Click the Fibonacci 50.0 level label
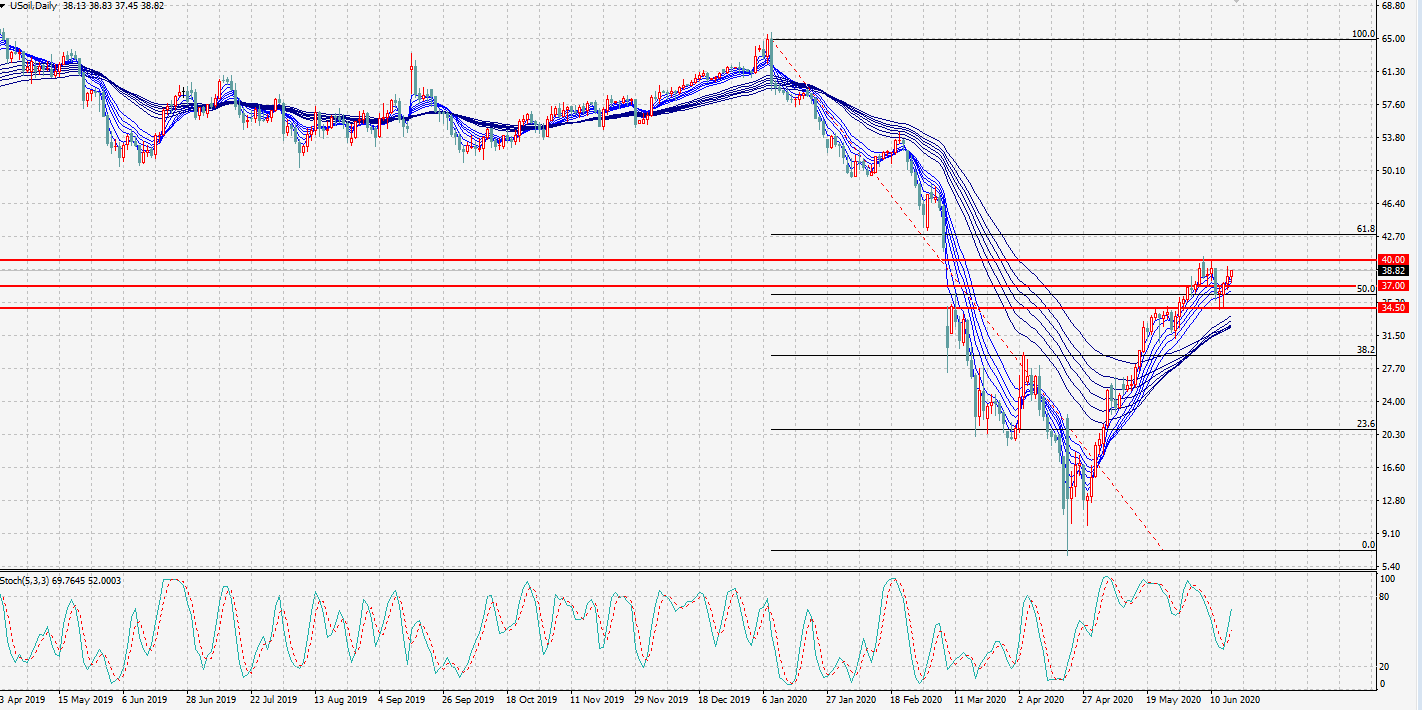This screenshot has width=1422, height=710. tap(1366, 289)
